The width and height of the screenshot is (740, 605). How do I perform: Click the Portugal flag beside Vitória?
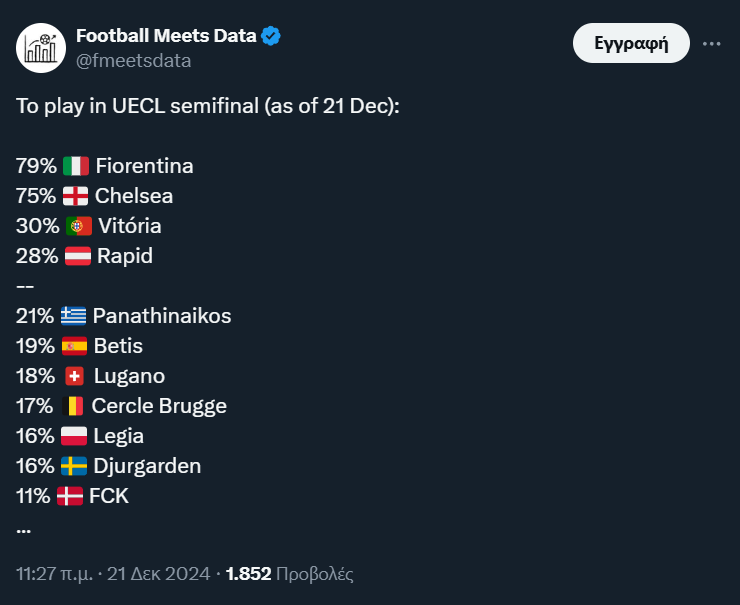[78, 226]
